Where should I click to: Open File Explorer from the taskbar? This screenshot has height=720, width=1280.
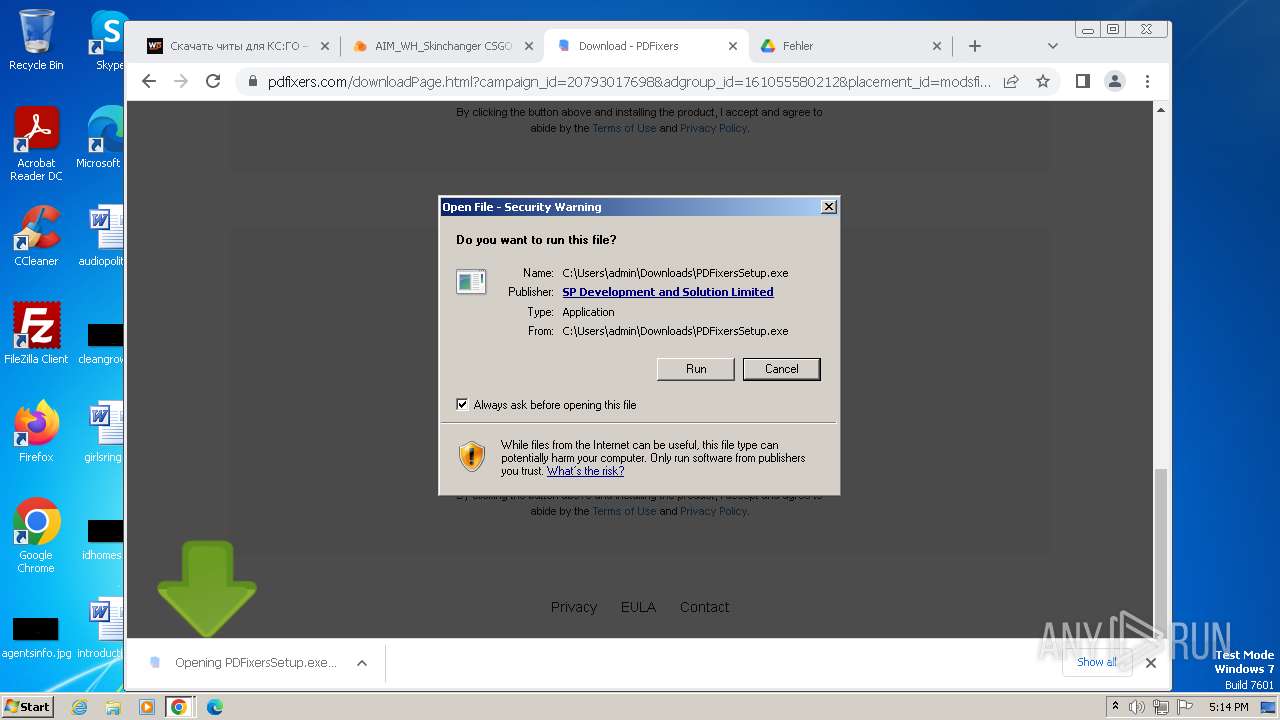(x=113, y=707)
